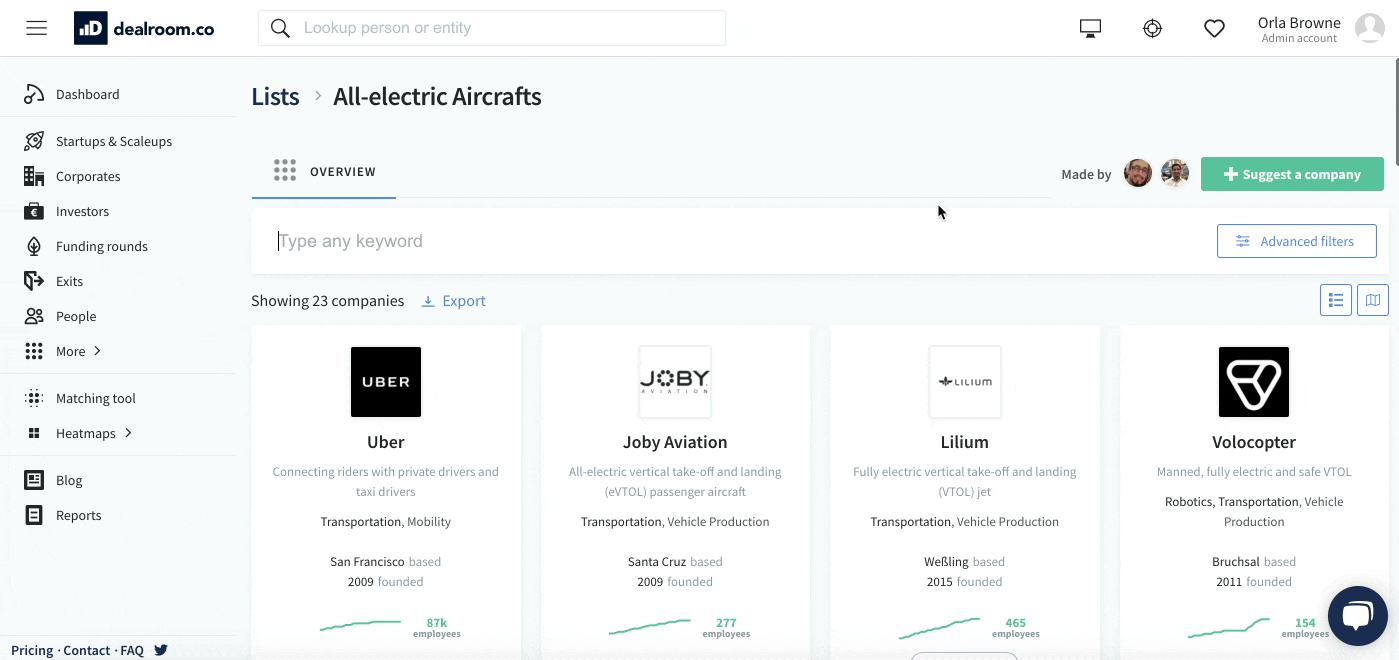This screenshot has height=660, width=1399.
Task: Click the Export link
Action: point(464,301)
